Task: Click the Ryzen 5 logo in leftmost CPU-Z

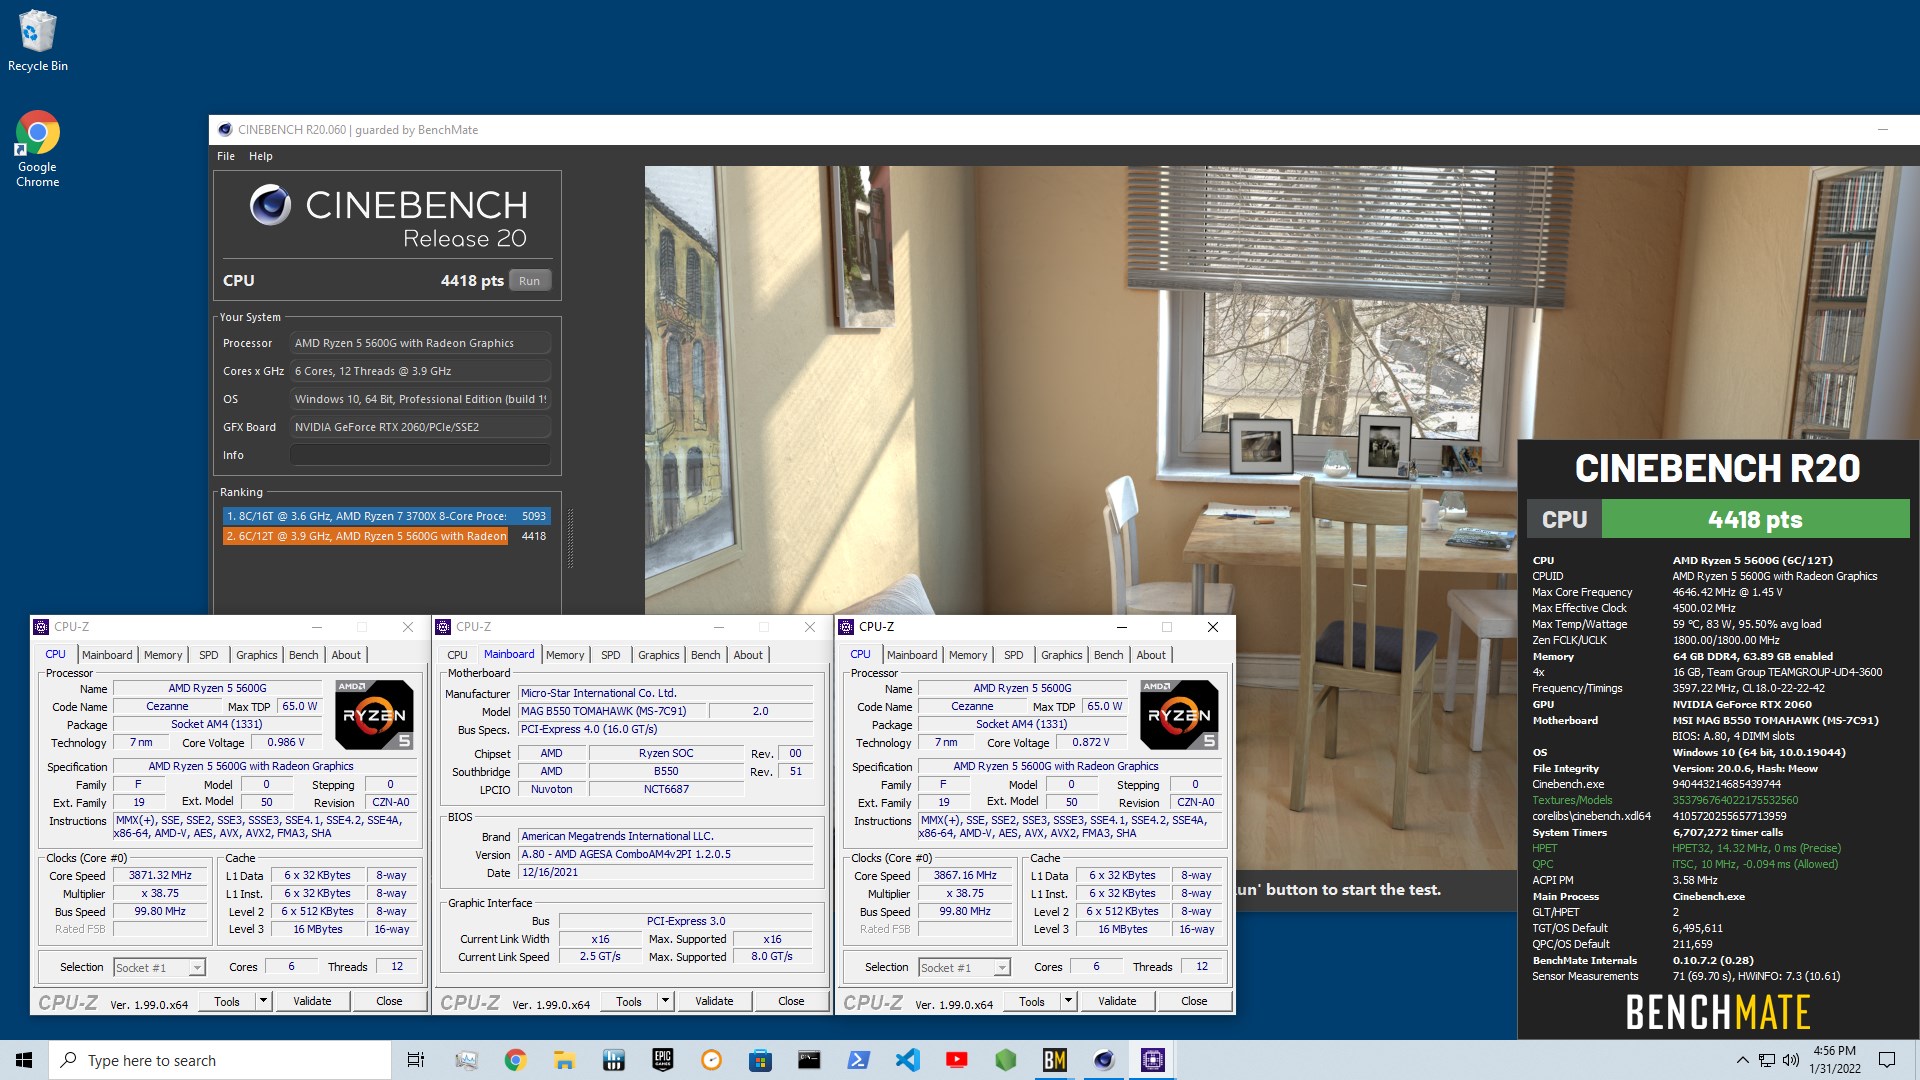Action: point(374,714)
